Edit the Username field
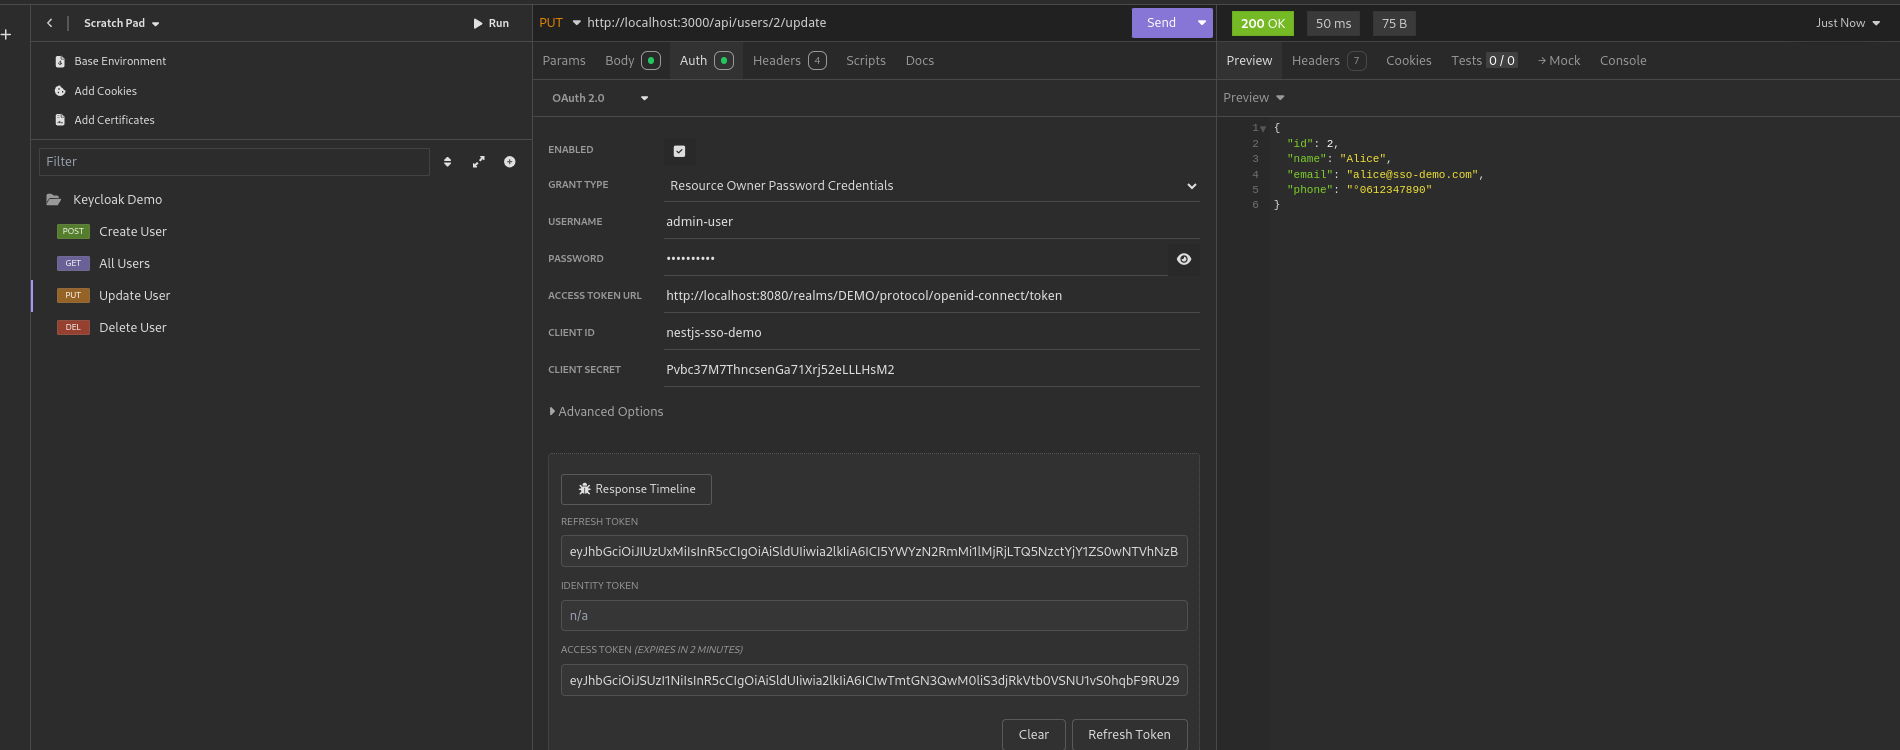1900x750 pixels. tap(932, 222)
